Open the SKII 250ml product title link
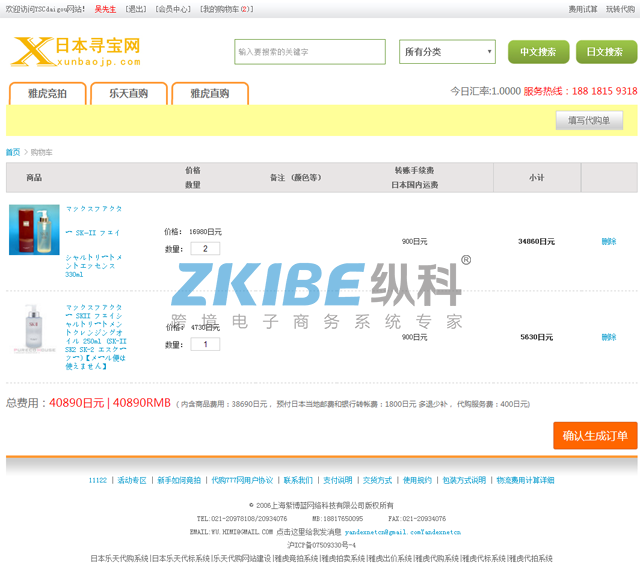The width and height of the screenshot is (640, 583). click(x=96, y=337)
